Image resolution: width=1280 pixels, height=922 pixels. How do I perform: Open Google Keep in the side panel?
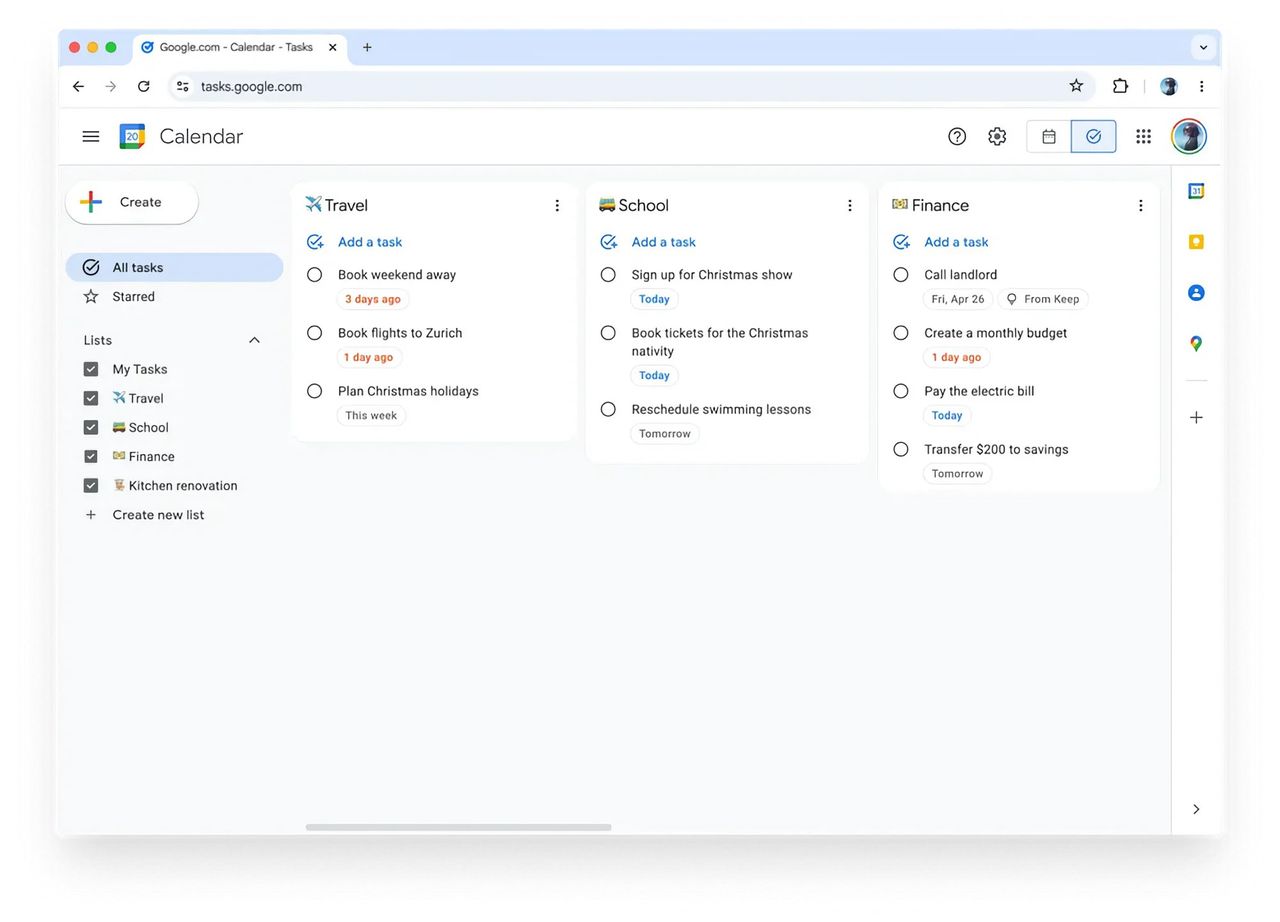(x=1195, y=241)
